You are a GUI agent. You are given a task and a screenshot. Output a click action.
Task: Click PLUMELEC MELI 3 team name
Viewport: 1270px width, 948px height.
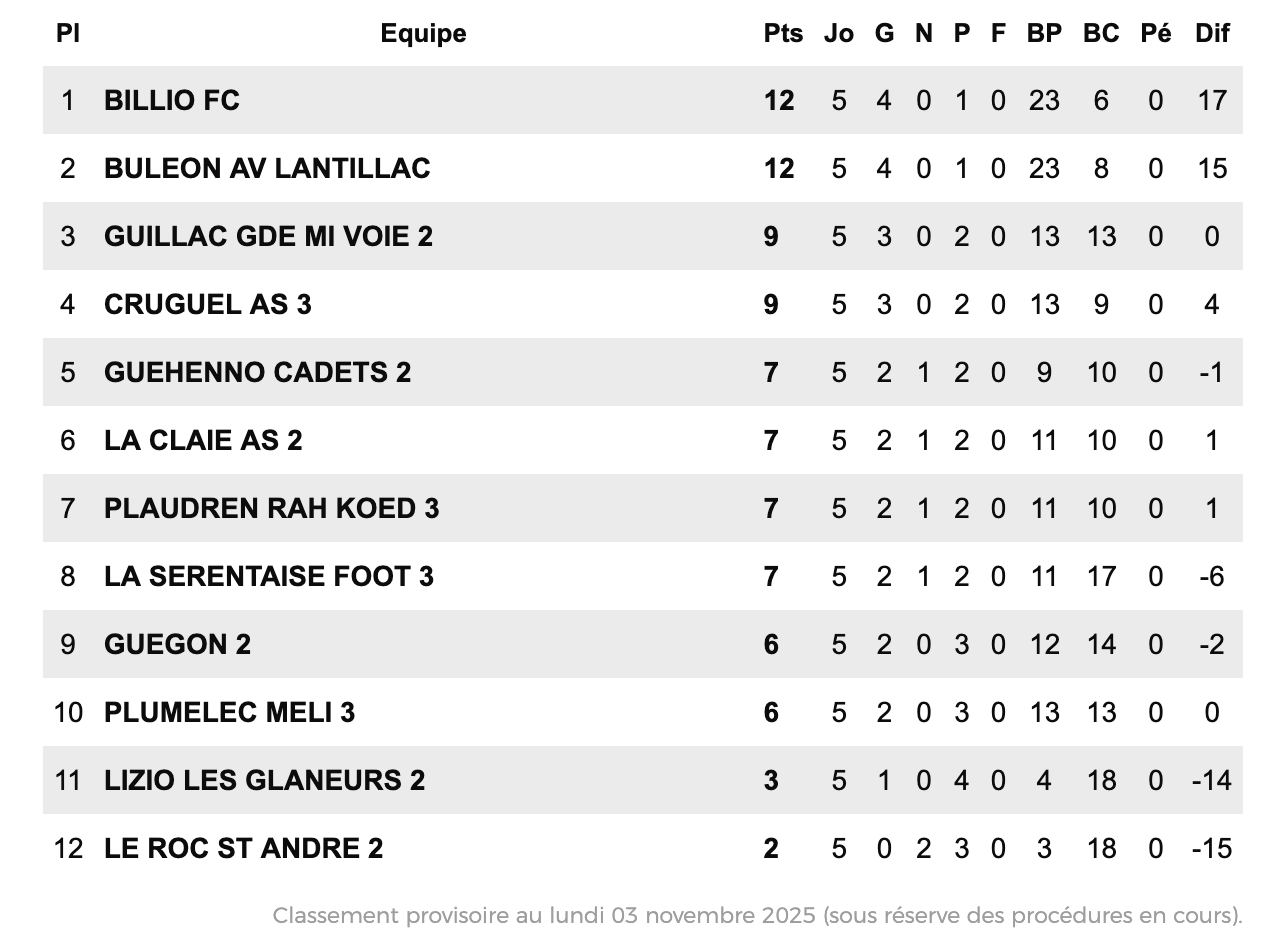coord(229,712)
